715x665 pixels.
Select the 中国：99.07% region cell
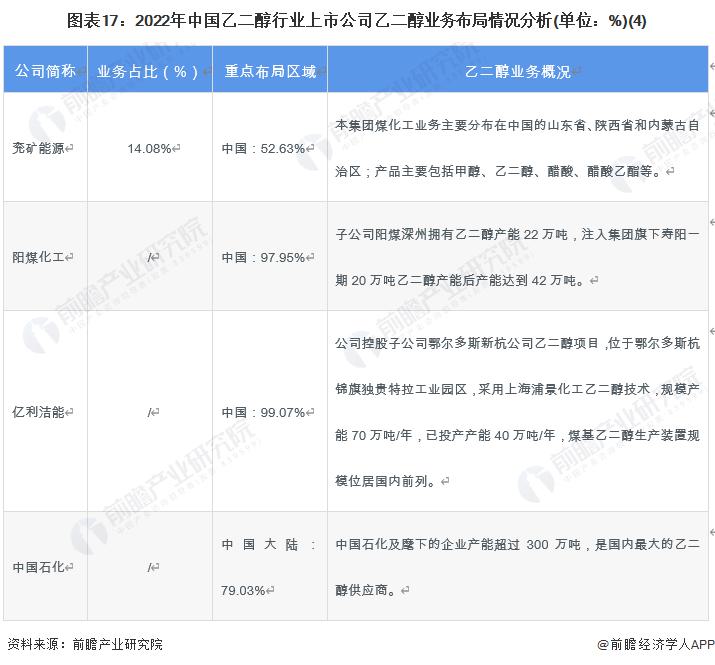tap(262, 411)
